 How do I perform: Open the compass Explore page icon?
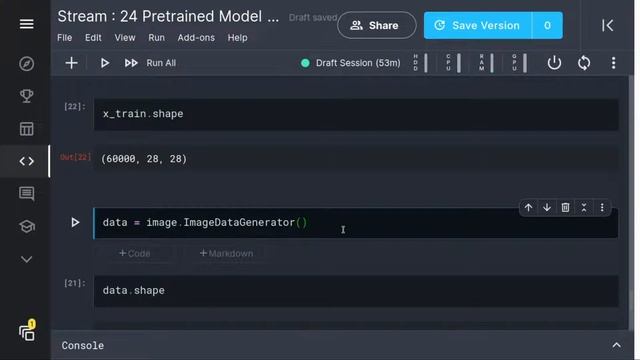[27, 64]
